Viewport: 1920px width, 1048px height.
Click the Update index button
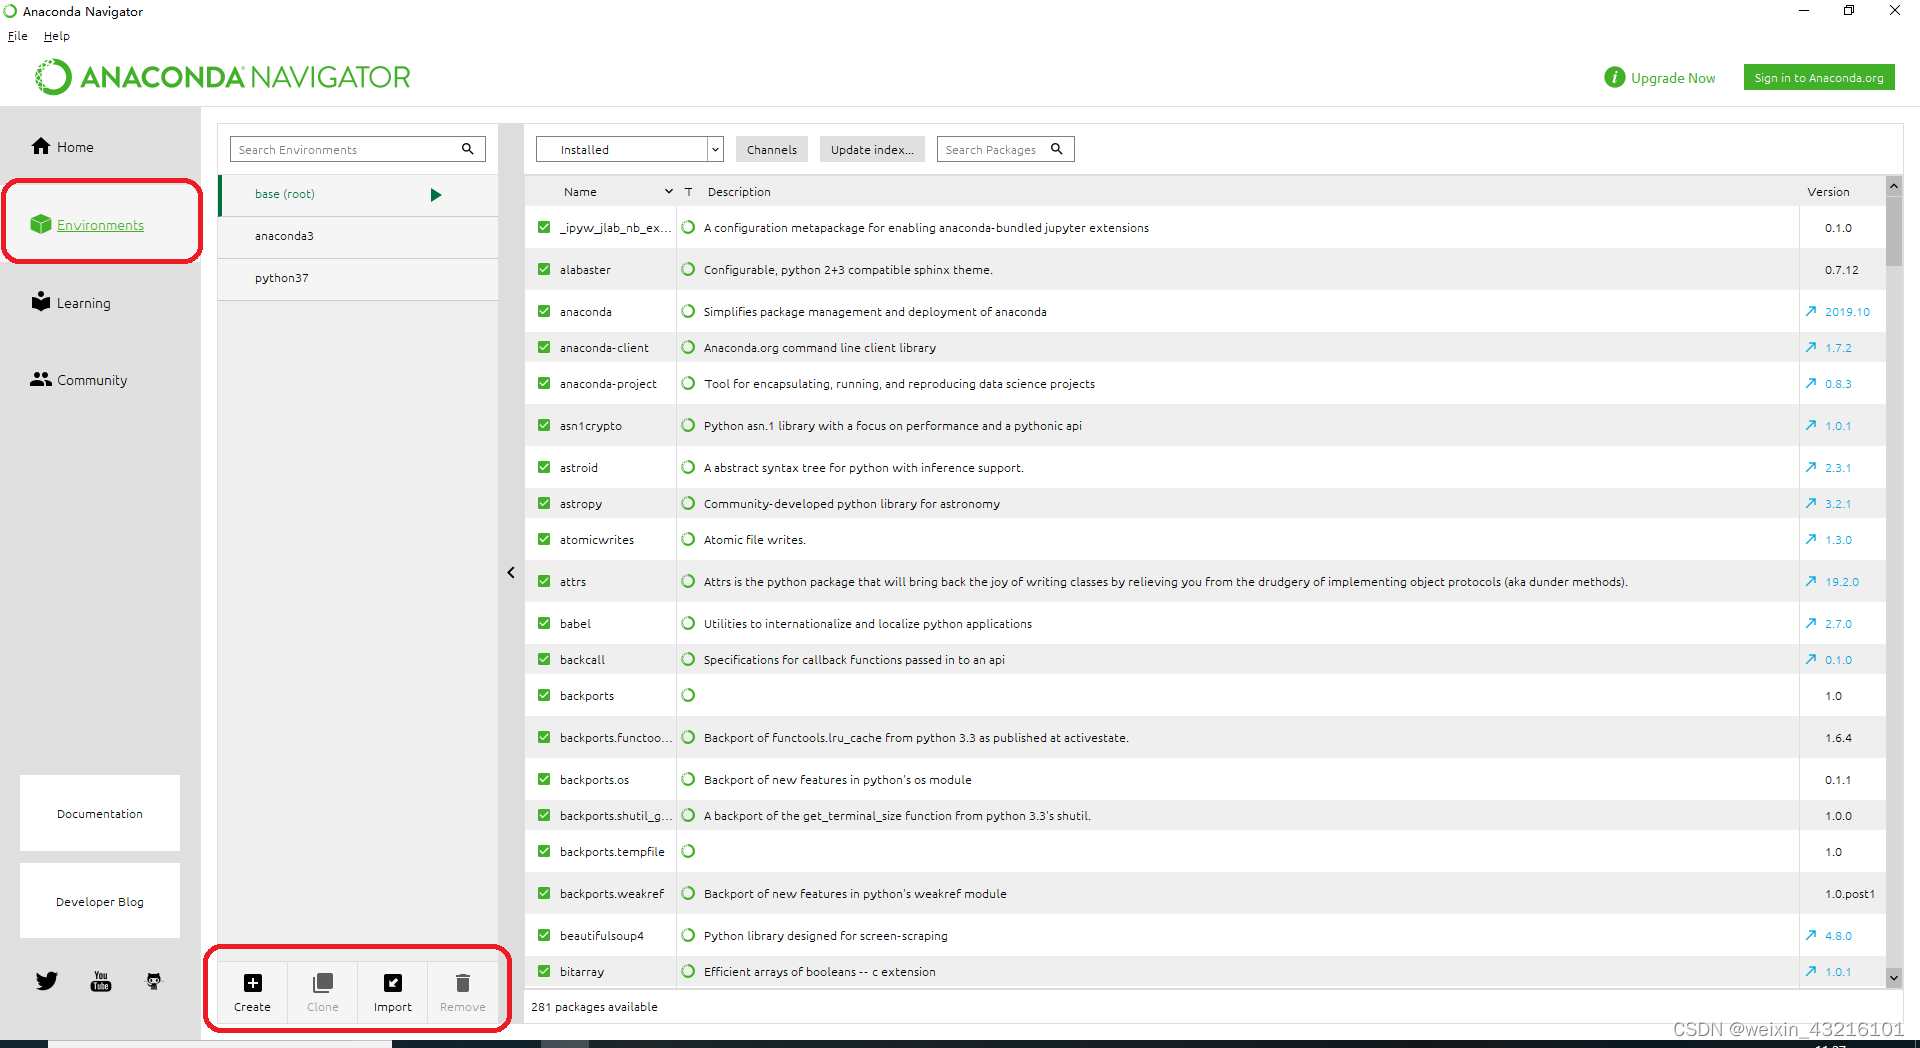click(872, 149)
